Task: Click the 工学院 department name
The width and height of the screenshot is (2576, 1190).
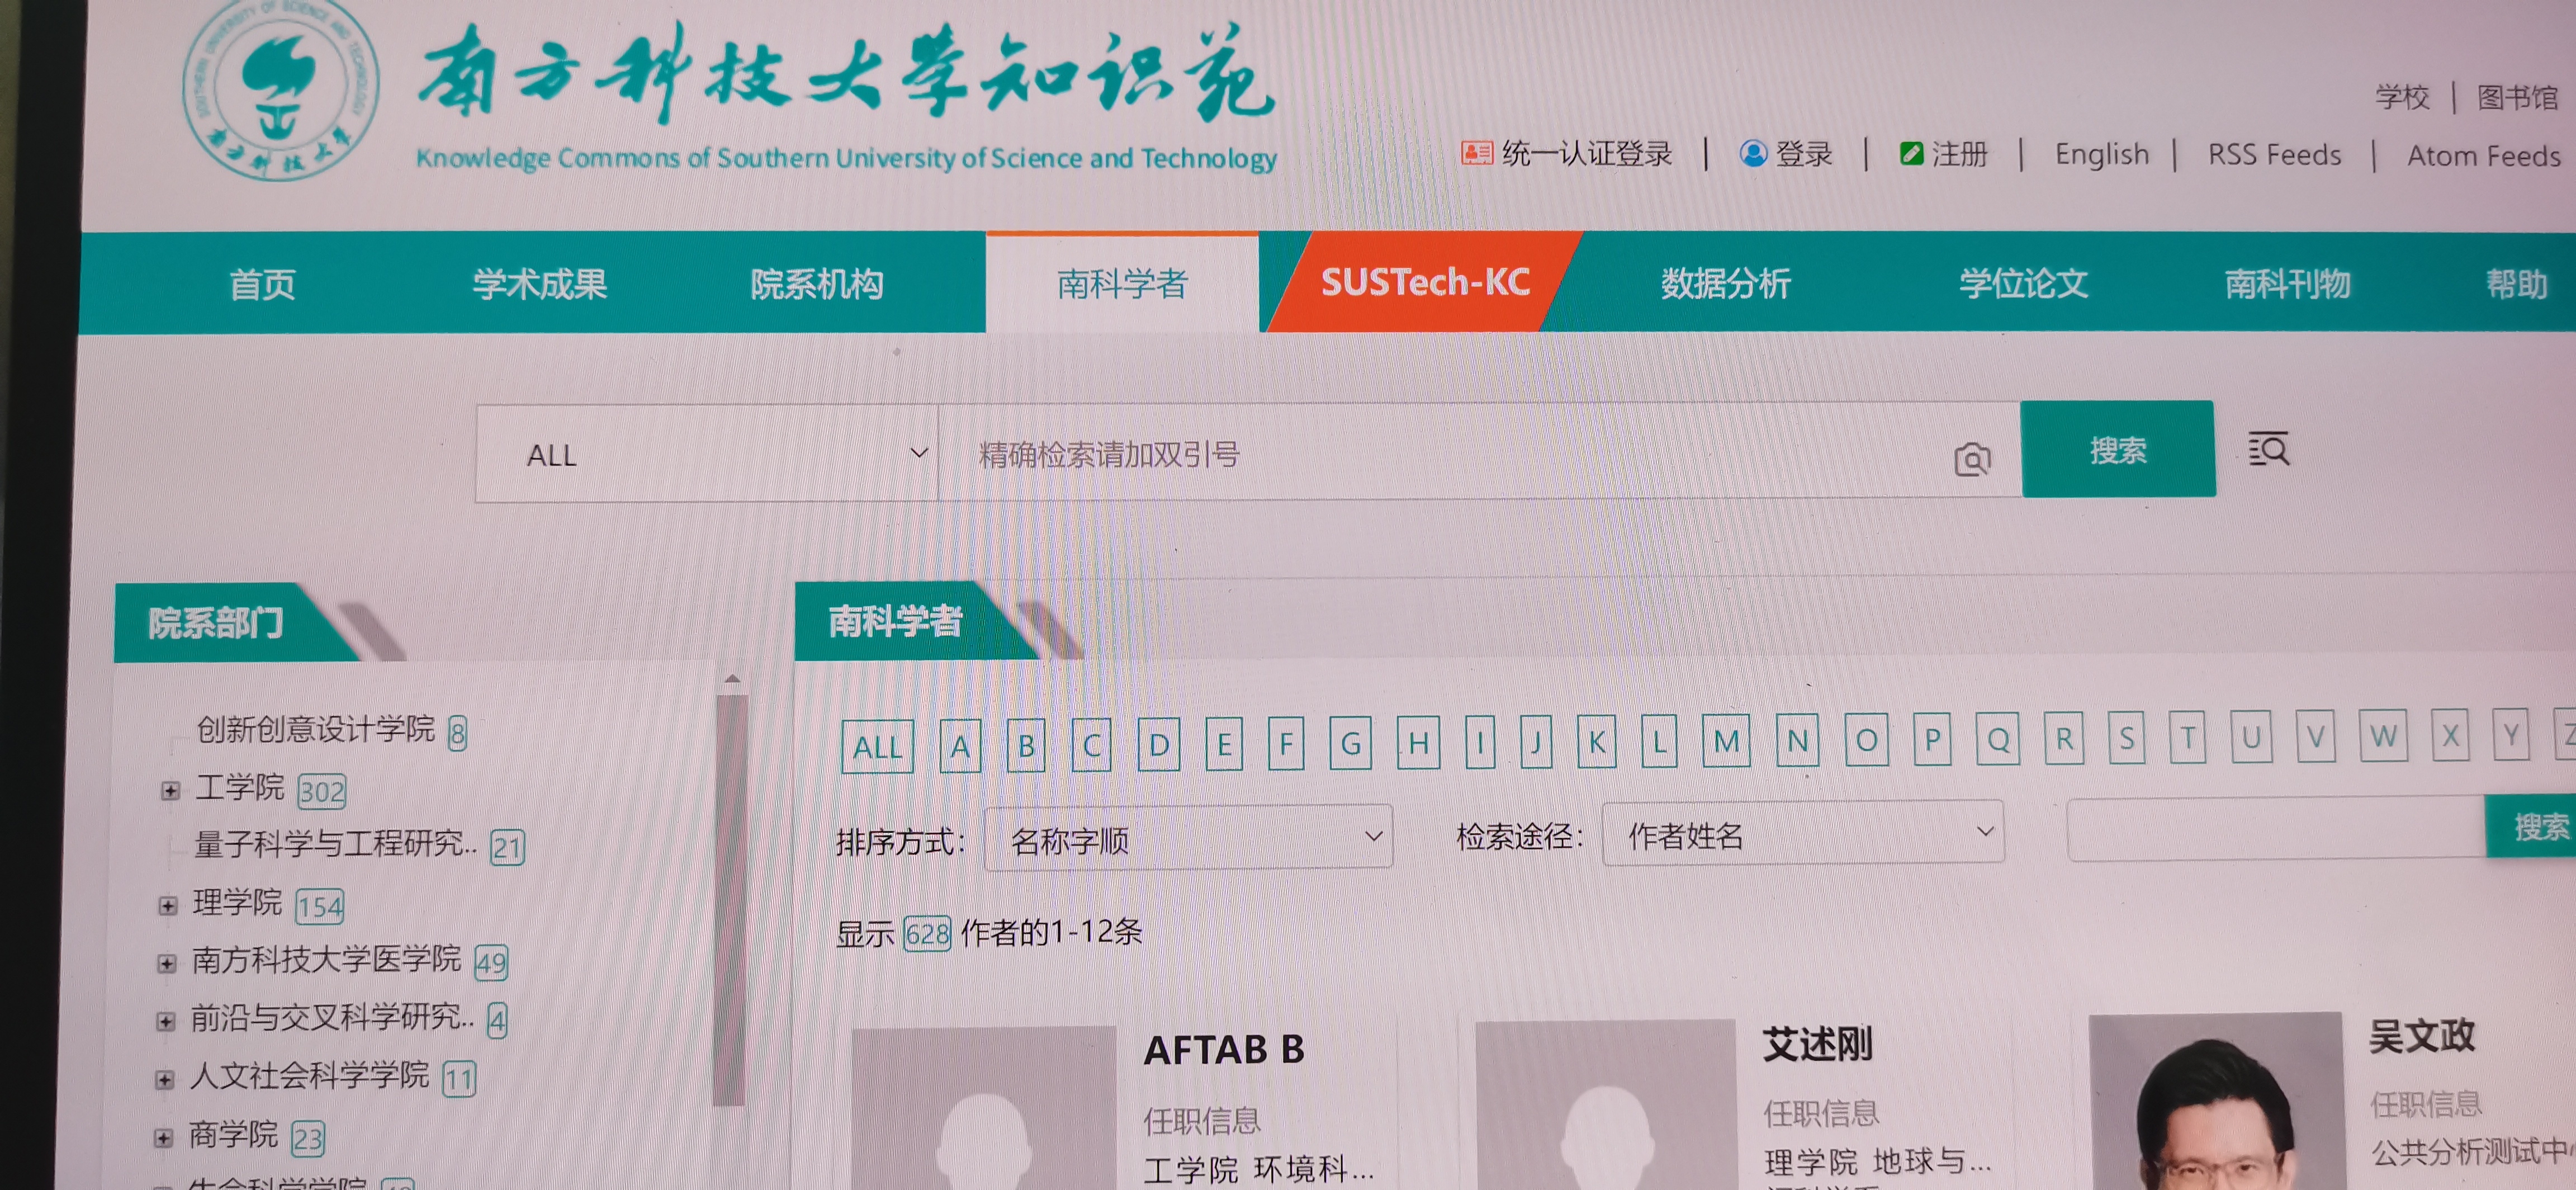Action: click(239, 787)
